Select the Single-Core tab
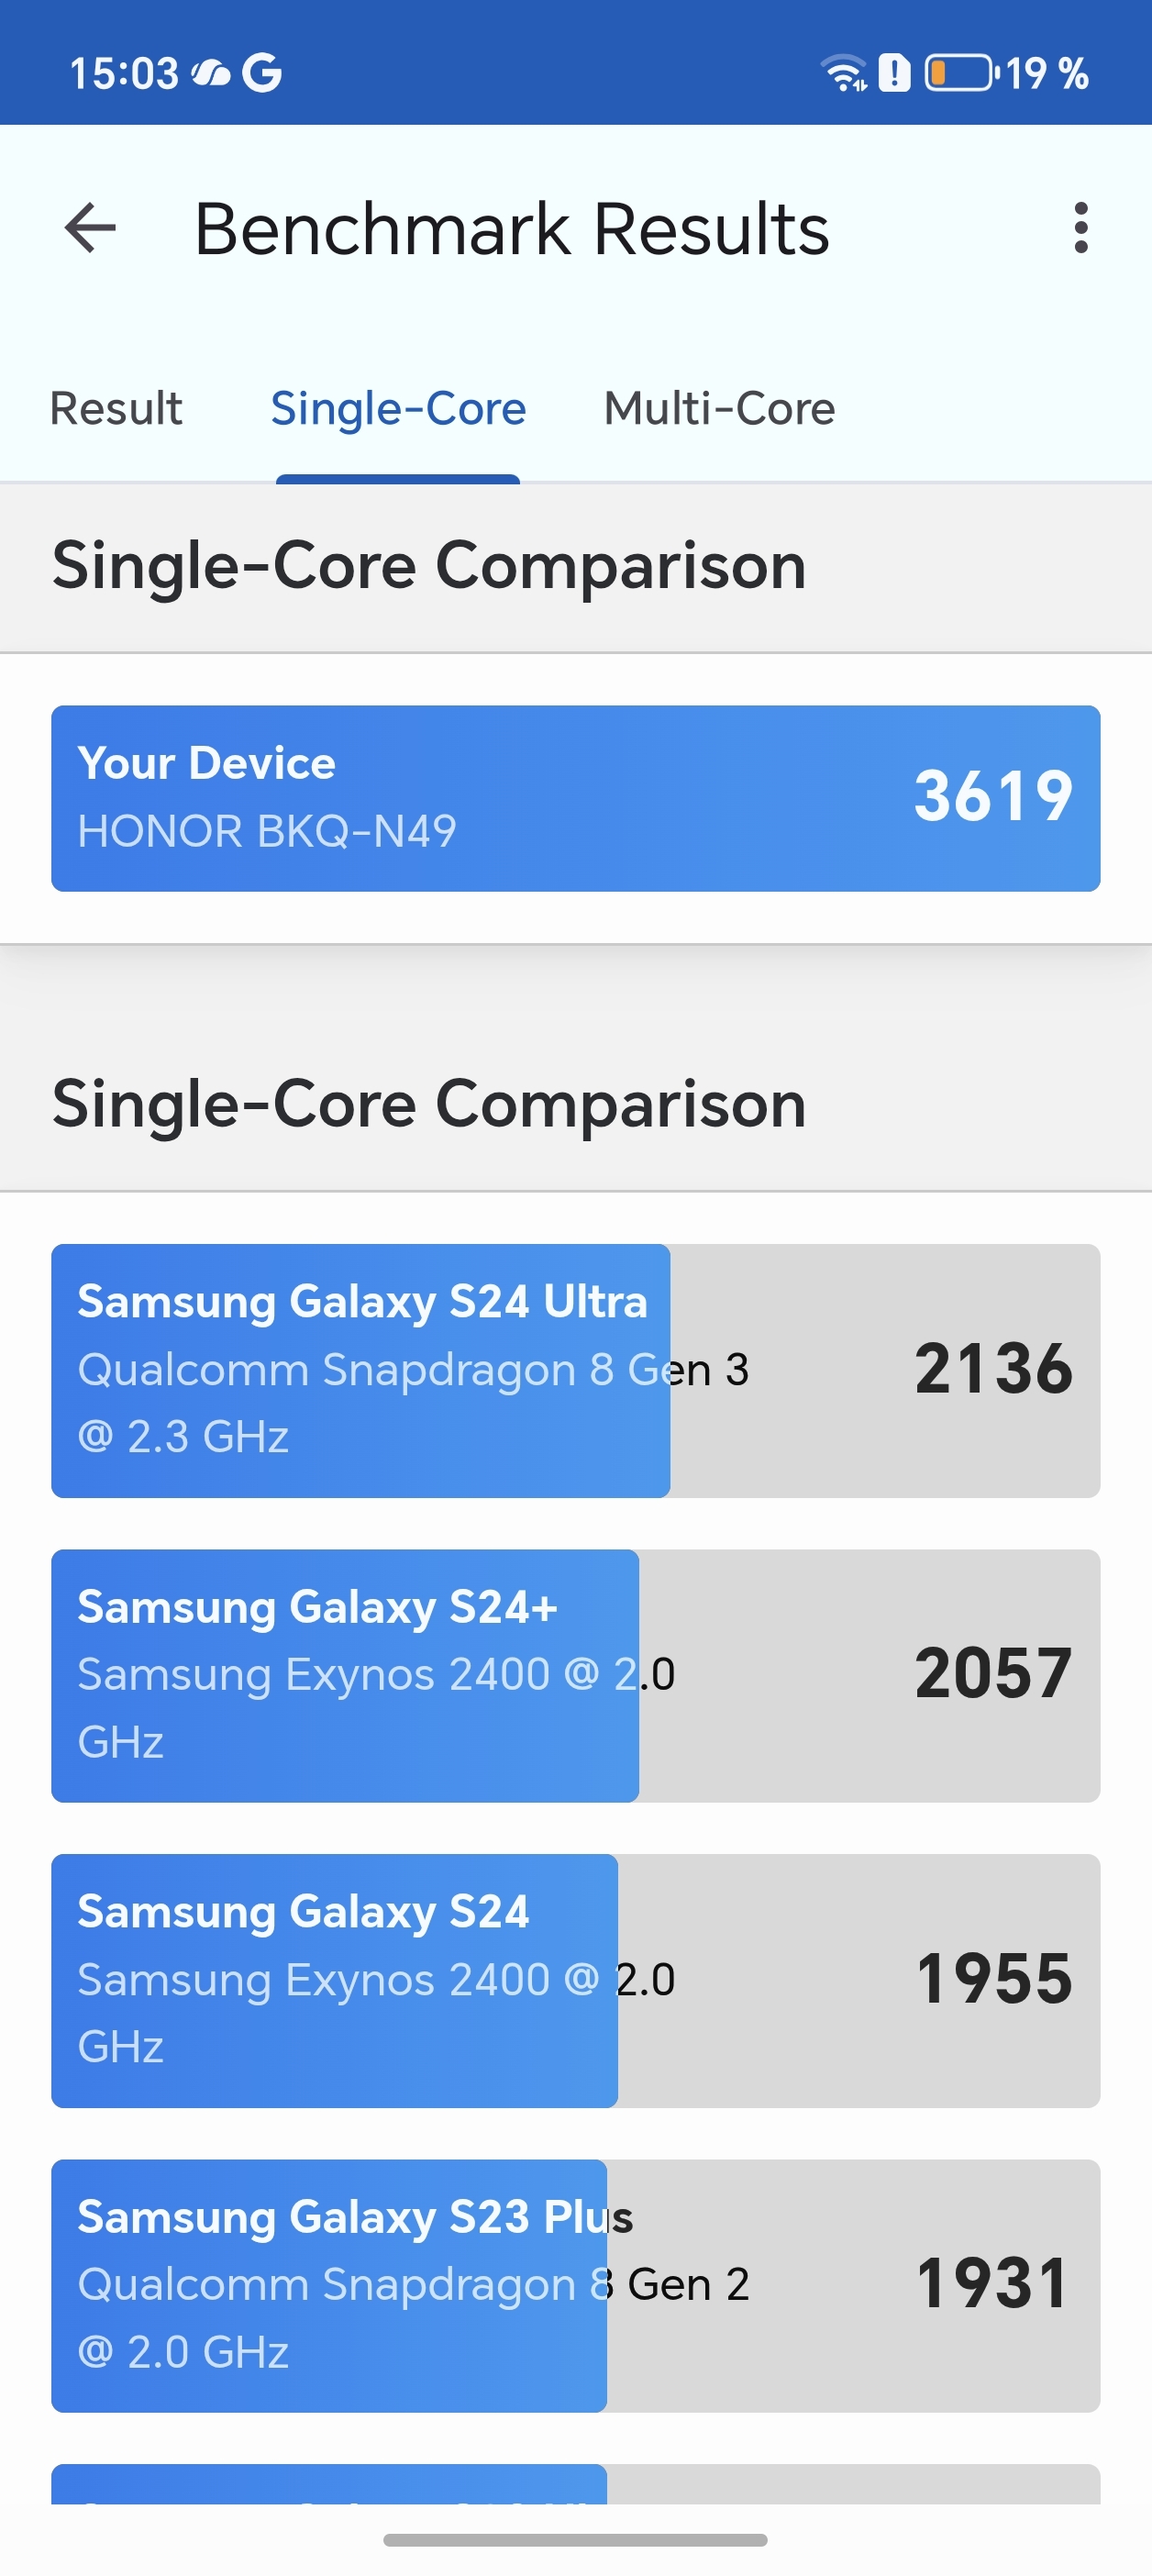 (398, 408)
